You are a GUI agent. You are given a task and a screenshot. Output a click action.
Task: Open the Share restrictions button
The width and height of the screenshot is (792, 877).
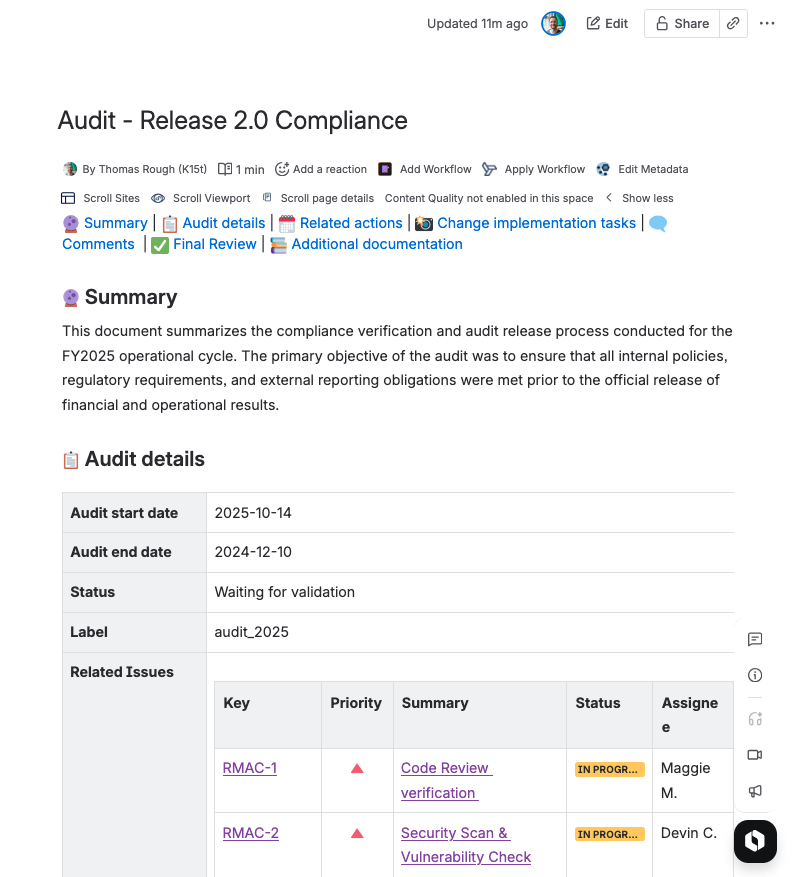click(x=682, y=24)
